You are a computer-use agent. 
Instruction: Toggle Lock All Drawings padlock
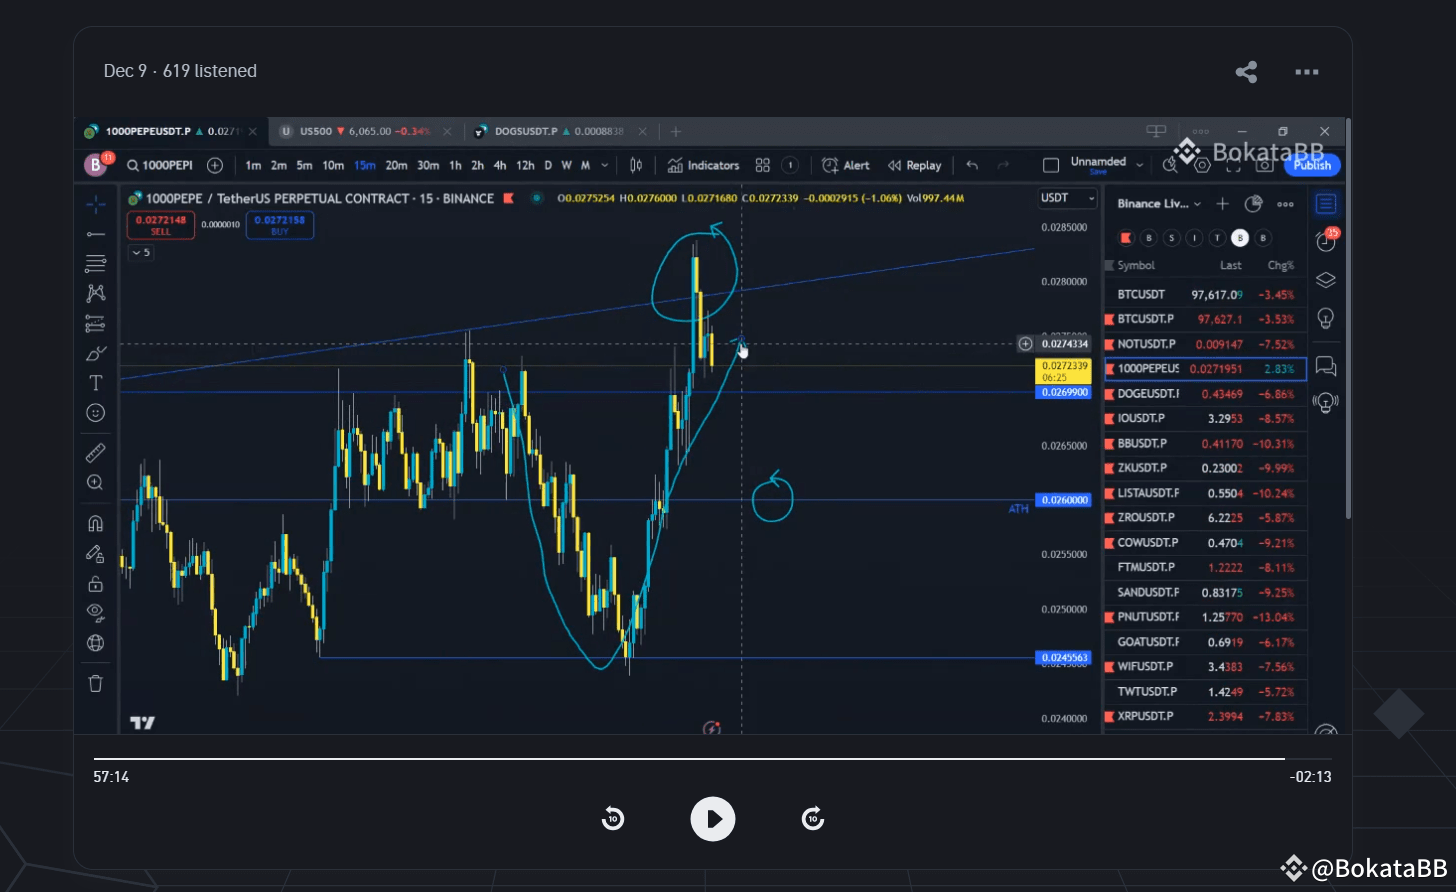pyautogui.click(x=96, y=584)
